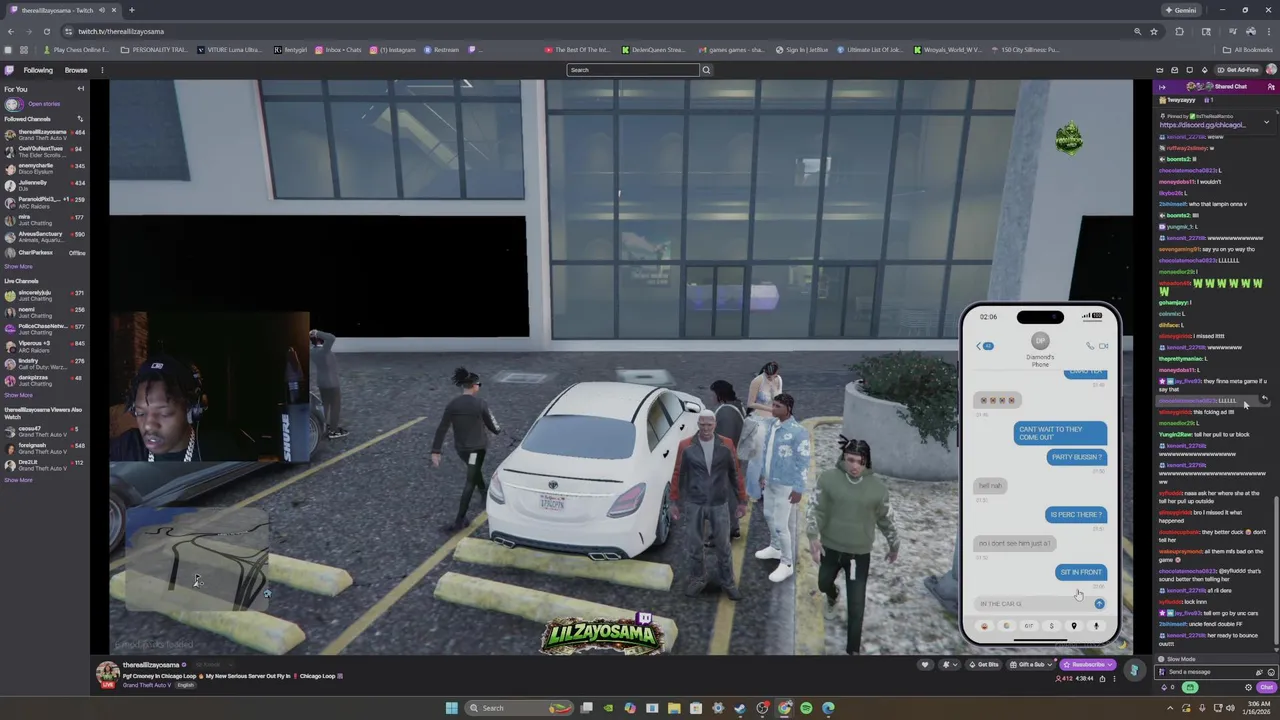This screenshot has width=1280, height=720.
Task: Open the notification bell dropdown
Action: pyautogui.click(x=948, y=665)
